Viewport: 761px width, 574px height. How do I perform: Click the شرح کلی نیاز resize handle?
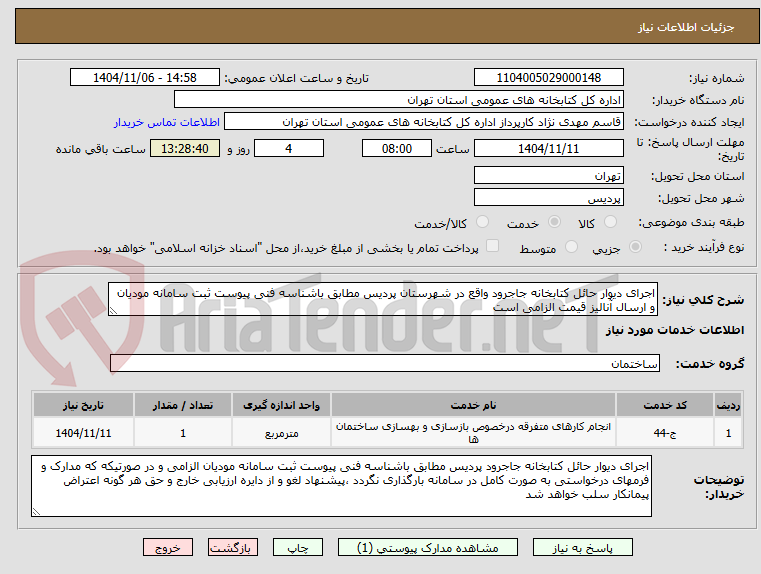coord(113,311)
